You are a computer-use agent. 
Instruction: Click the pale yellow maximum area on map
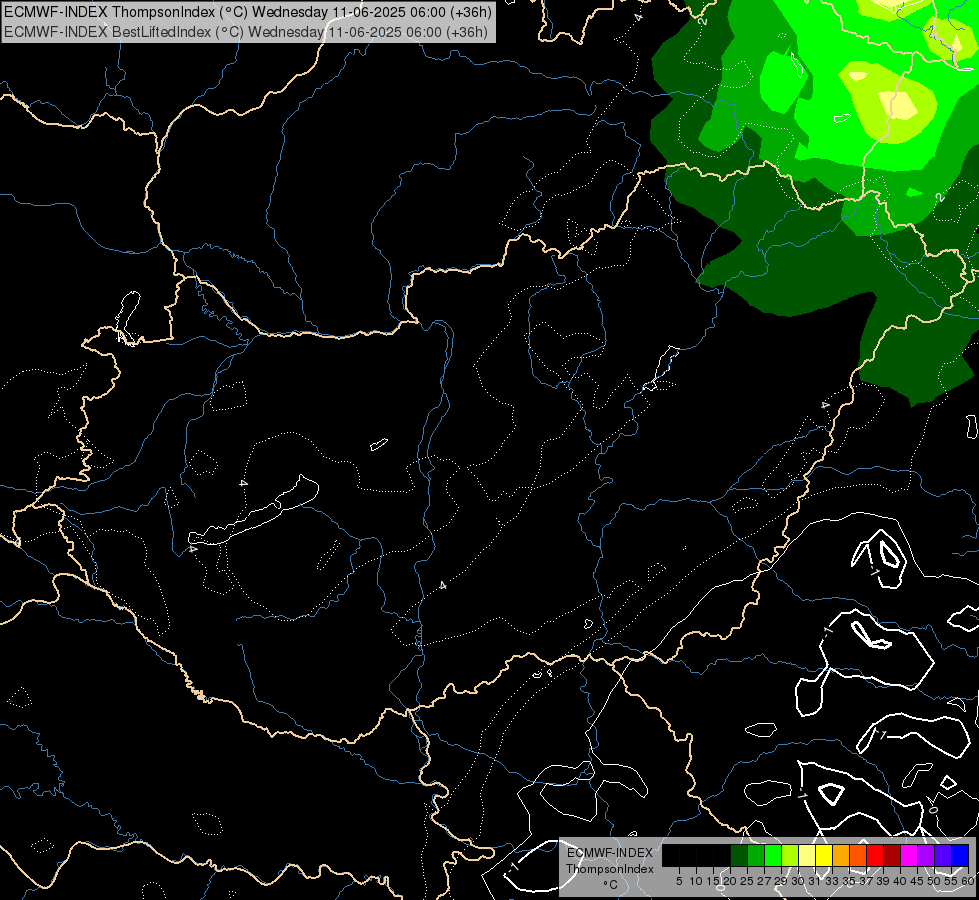[x=898, y=105]
